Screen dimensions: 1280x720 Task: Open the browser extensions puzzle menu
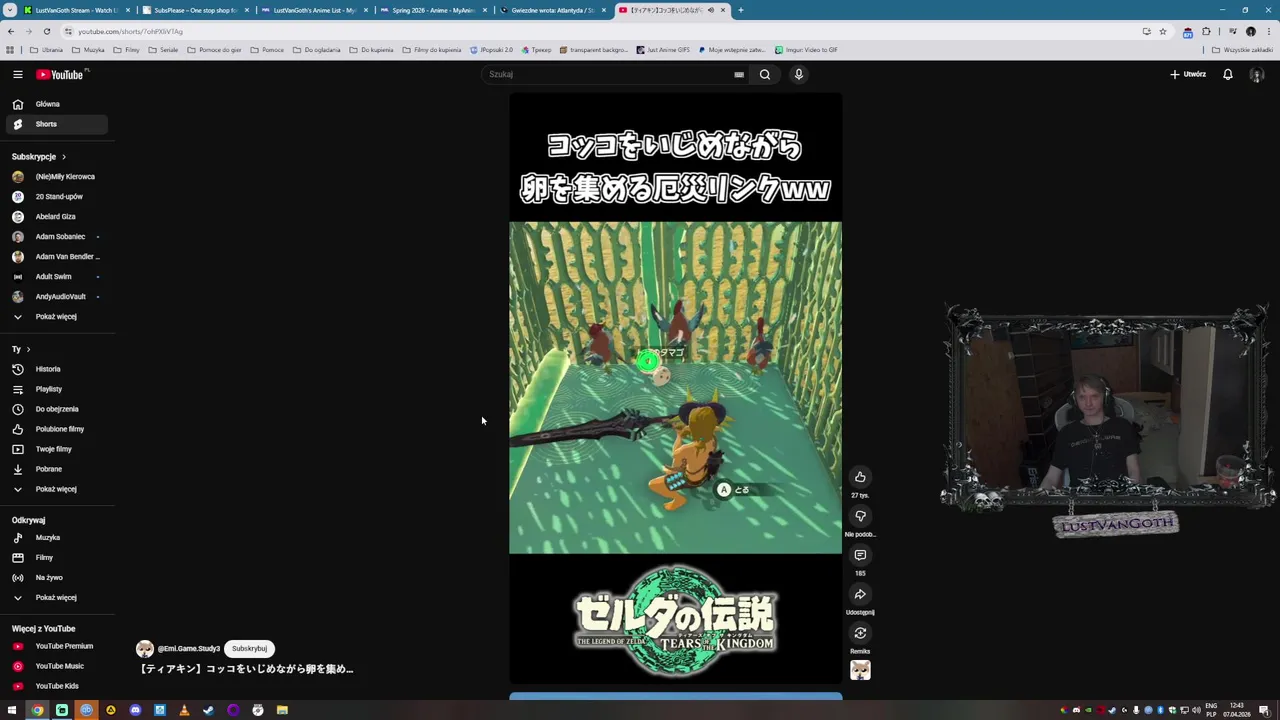click(x=1206, y=31)
